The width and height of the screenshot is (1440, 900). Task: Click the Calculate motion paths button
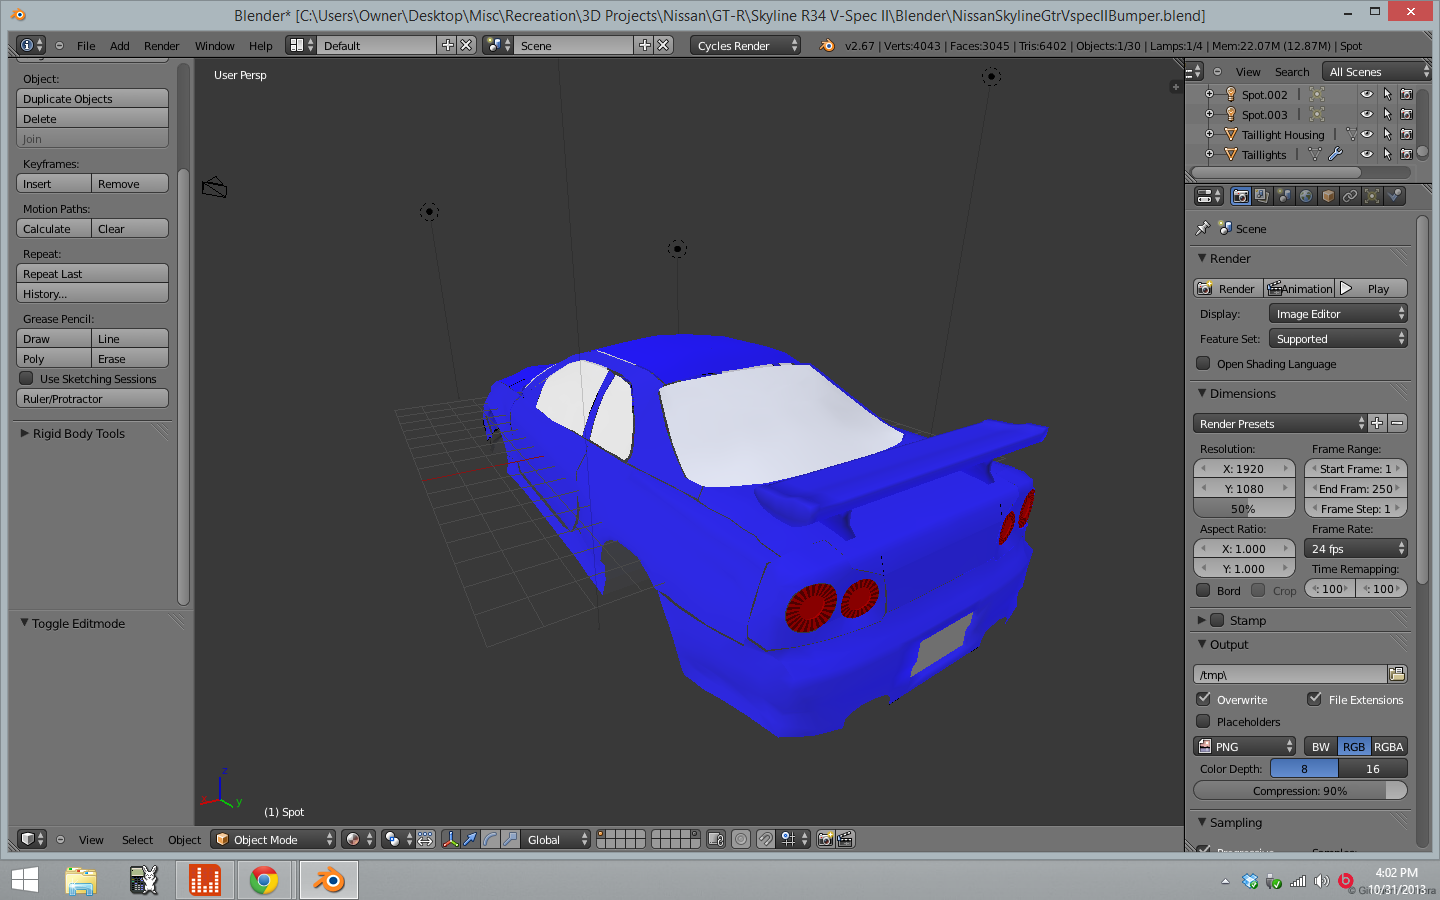(54, 228)
